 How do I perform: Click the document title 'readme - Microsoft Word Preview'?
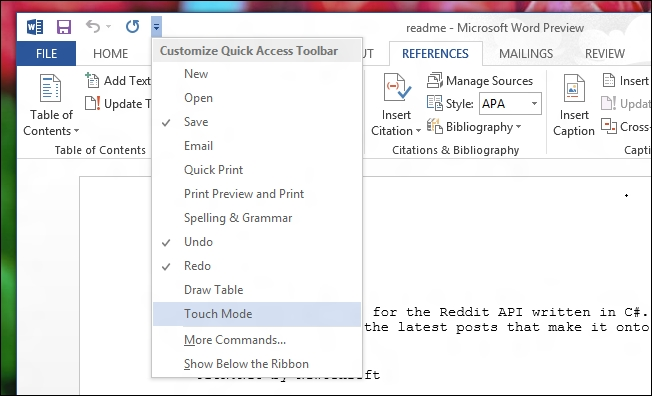495,28
